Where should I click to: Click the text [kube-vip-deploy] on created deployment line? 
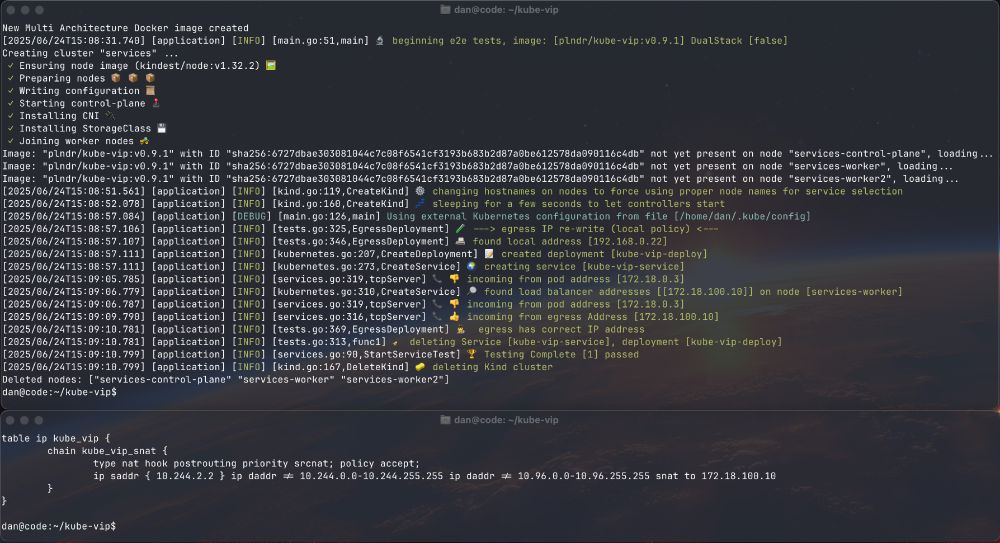(x=658, y=254)
